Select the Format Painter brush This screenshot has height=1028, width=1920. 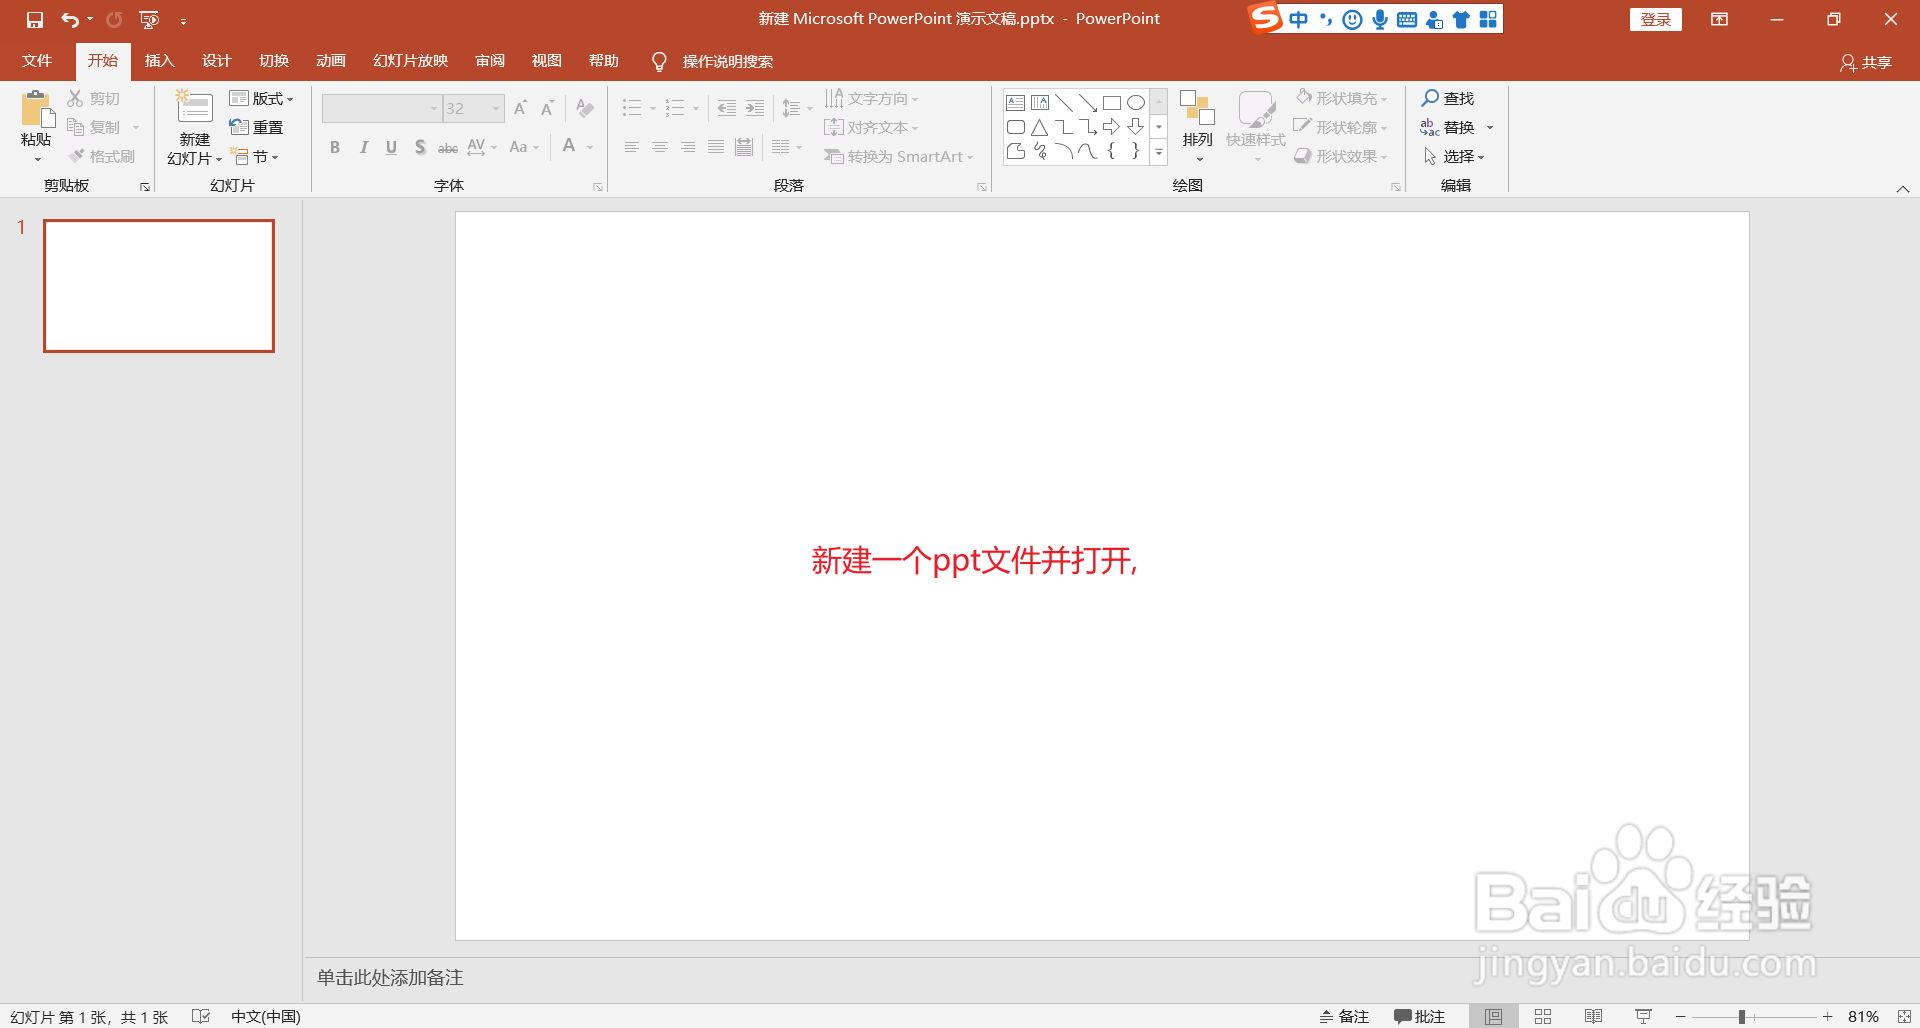pos(76,156)
